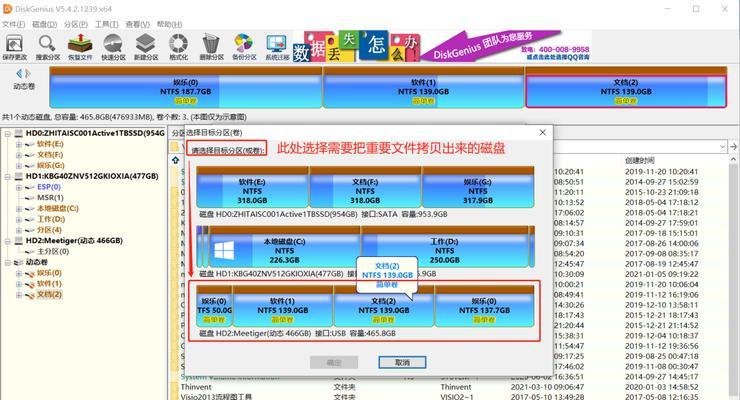Choose 本地磁盘(C:) 226.3GB partition in dialog

[x=285, y=247]
